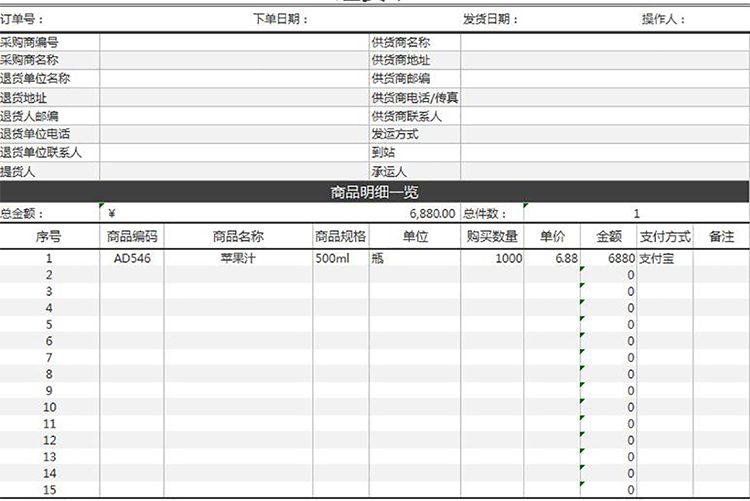The image size is (750, 501).
Task: Click the 承运人 label cell
Action: (415, 171)
